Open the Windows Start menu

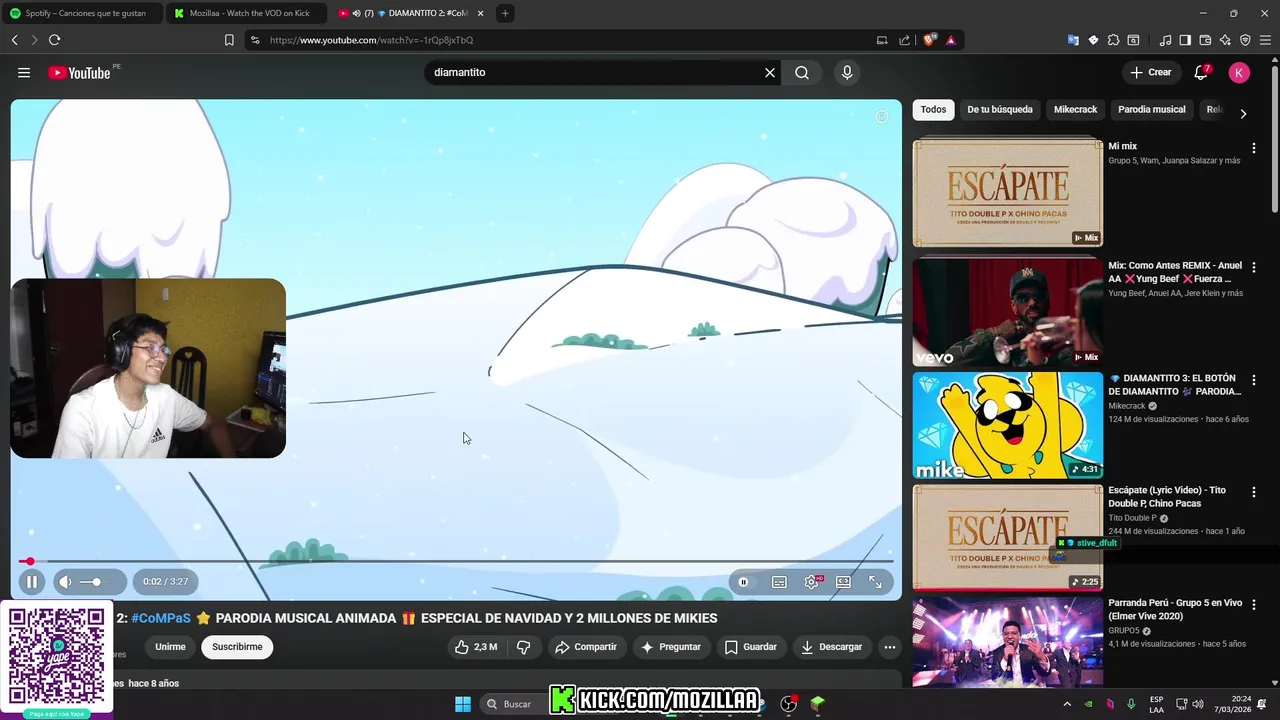(463, 704)
